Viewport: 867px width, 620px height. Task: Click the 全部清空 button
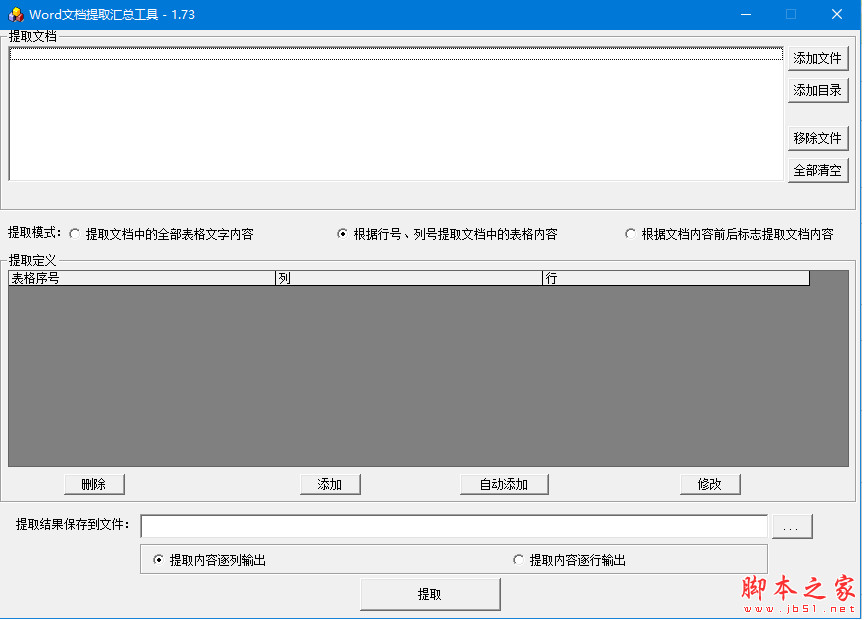[x=817, y=170]
